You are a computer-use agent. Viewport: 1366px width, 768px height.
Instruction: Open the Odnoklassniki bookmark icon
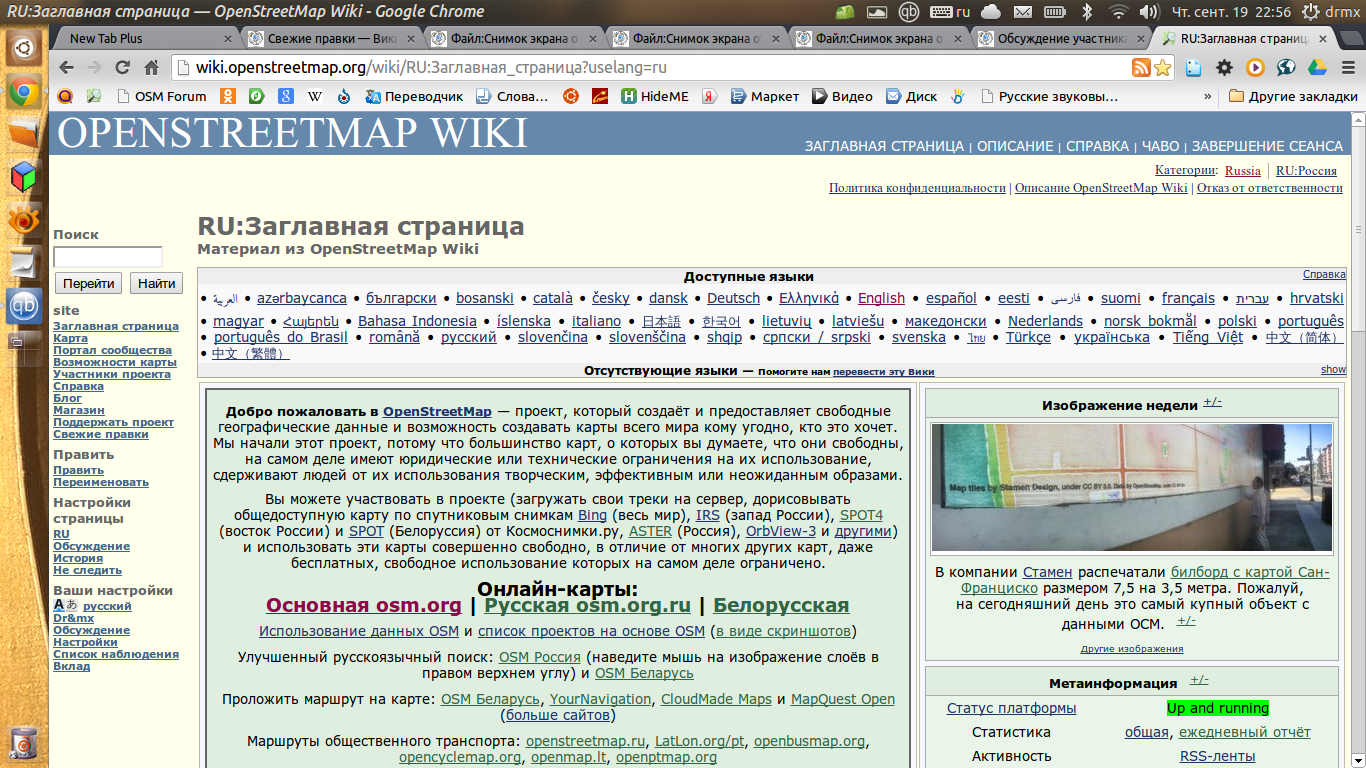click(x=227, y=97)
